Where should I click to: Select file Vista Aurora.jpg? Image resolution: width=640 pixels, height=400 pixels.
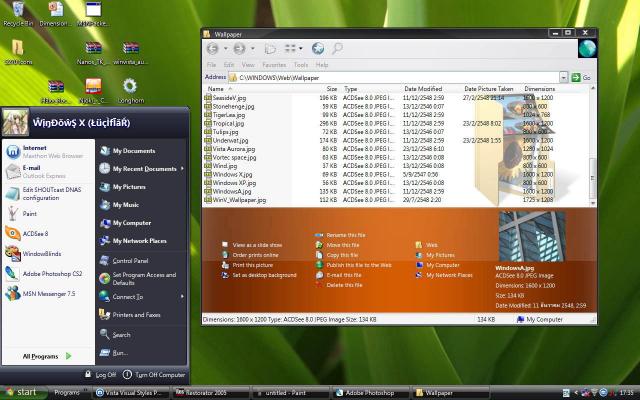coord(234,149)
